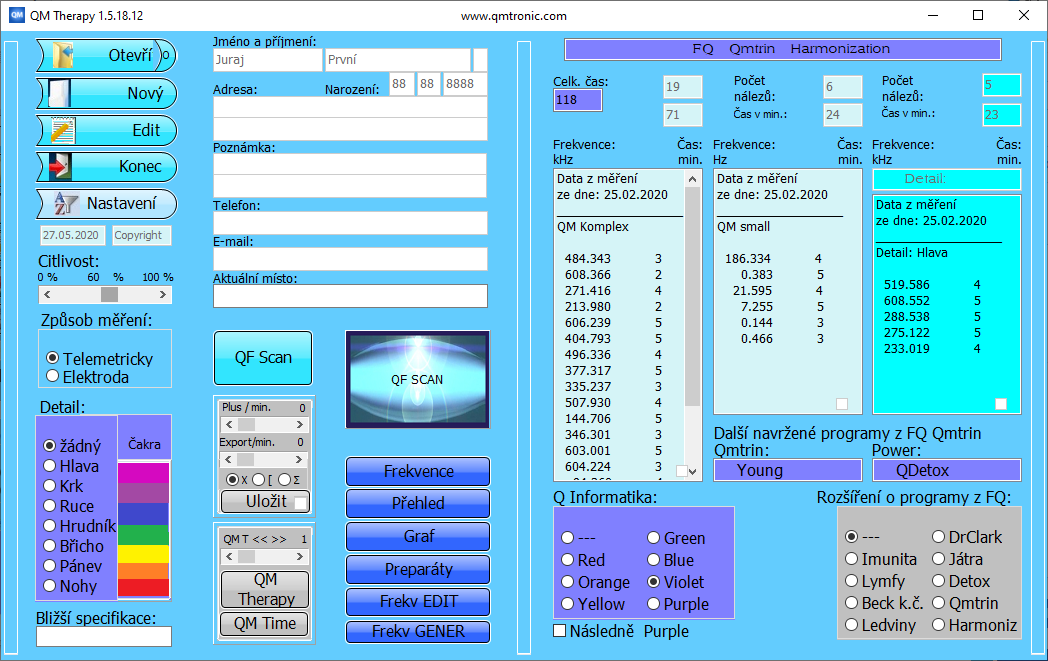The height and width of the screenshot is (661, 1048).
Task: Open the Přehled overview
Action: coord(418,503)
